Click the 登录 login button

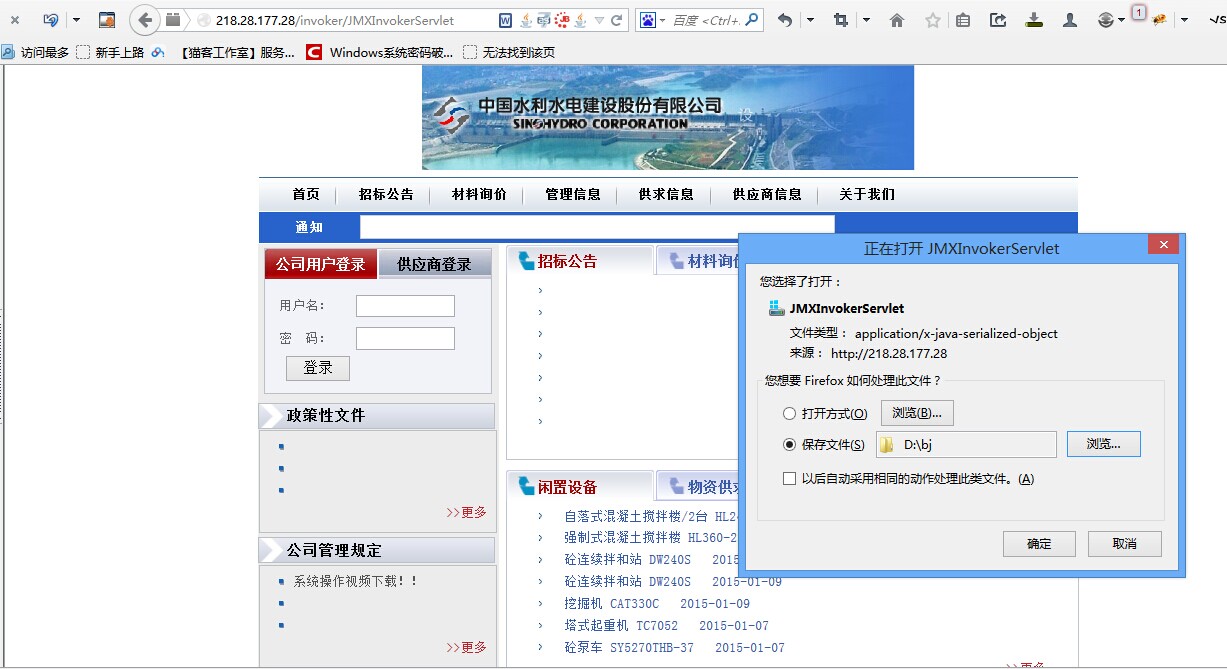318,368
